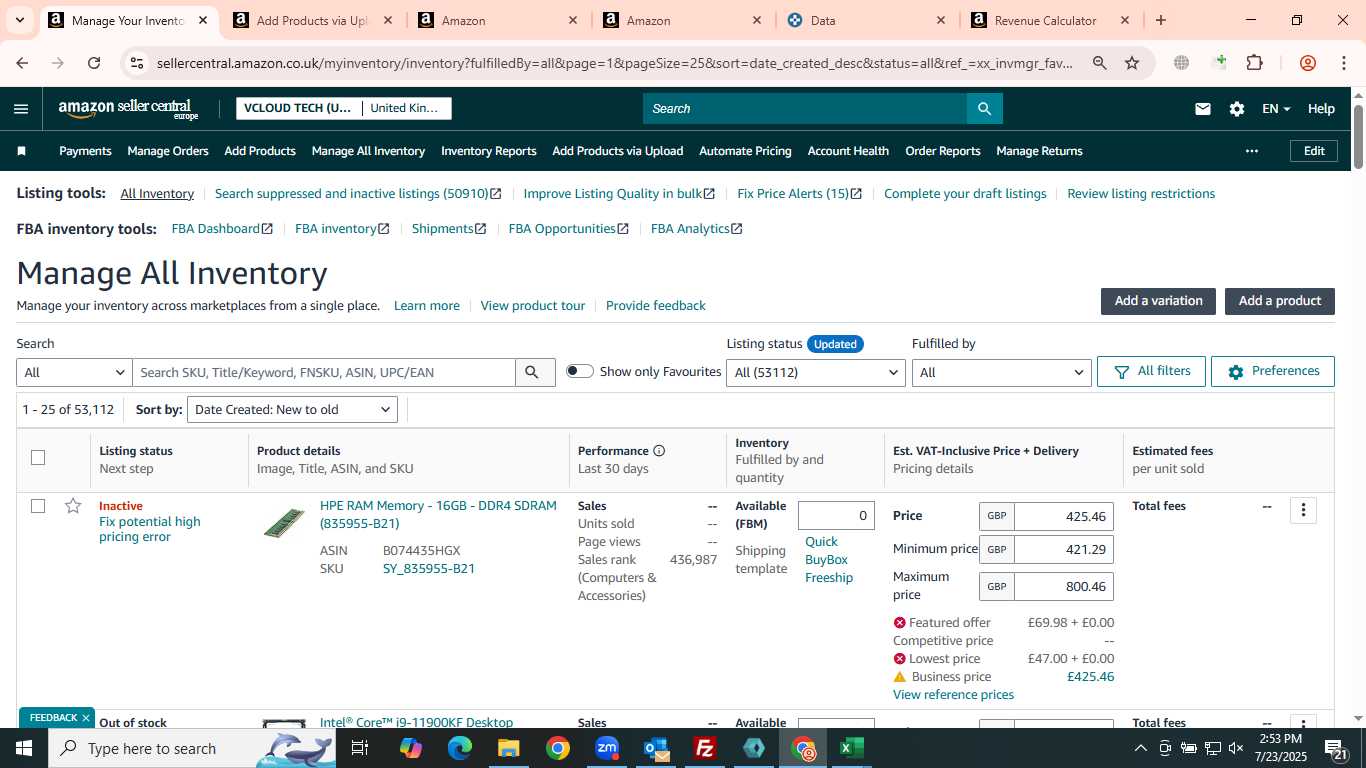
Task: Click View reference prices link
Action: coord(953,695)
